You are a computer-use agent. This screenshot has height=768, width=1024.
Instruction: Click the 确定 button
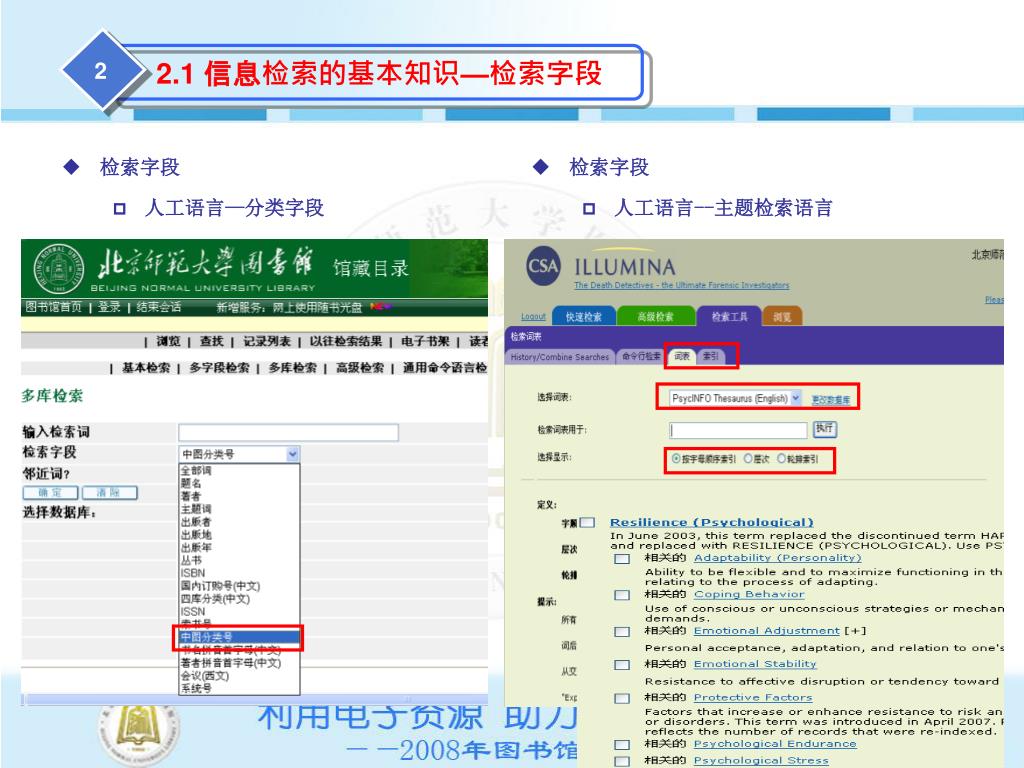coord(50,492)
